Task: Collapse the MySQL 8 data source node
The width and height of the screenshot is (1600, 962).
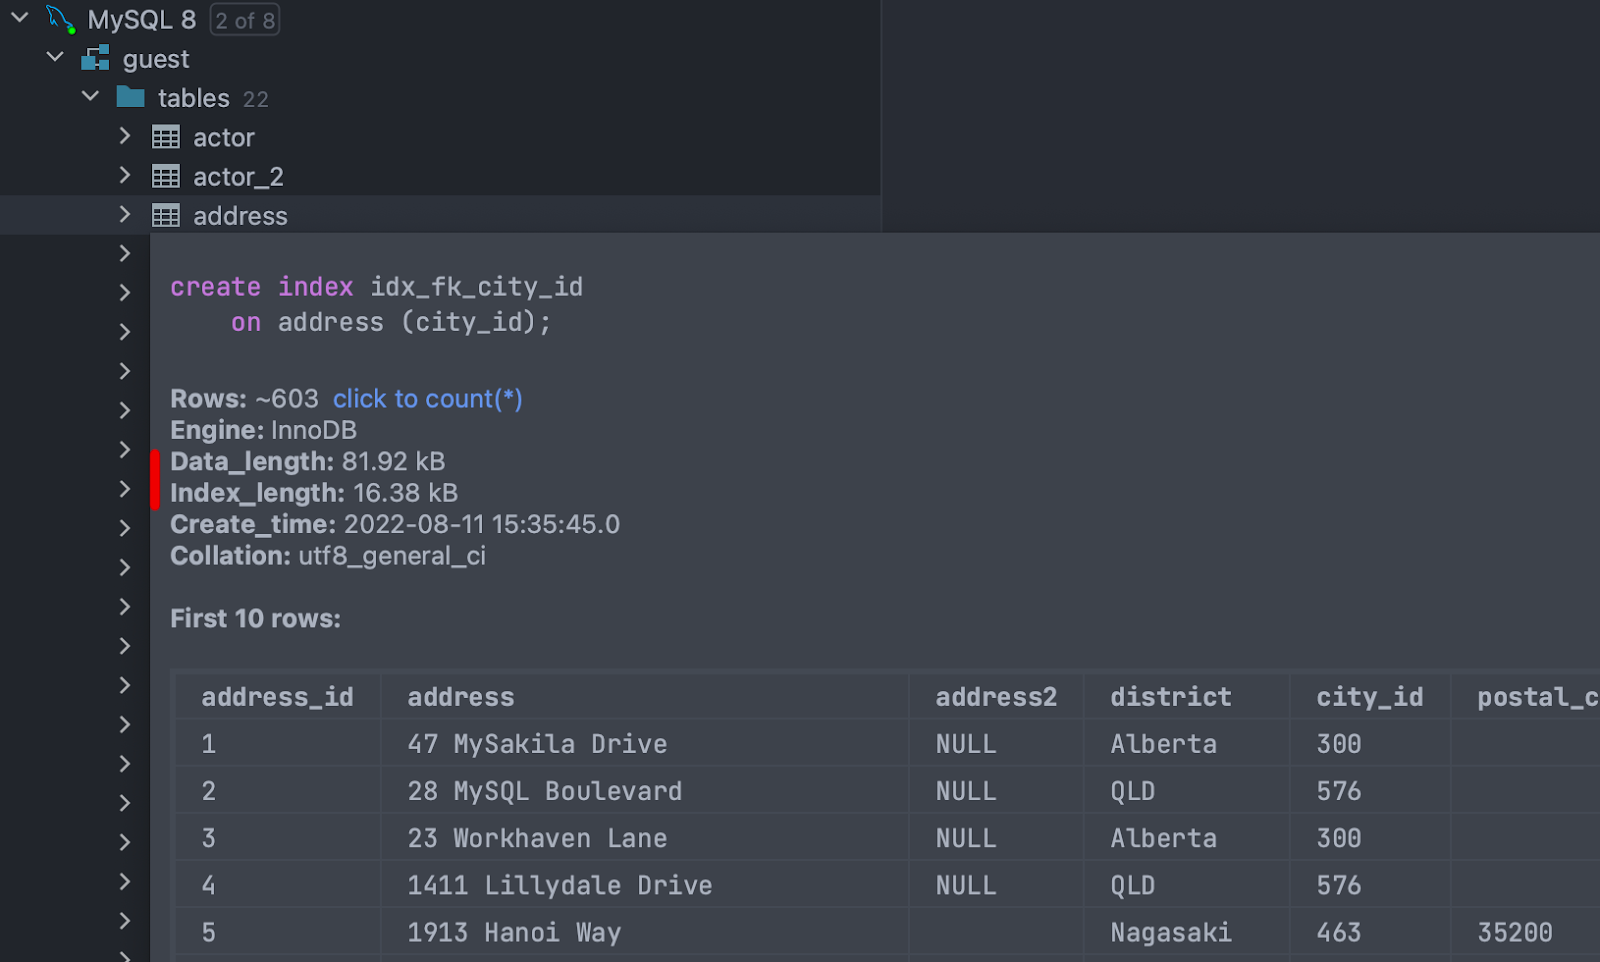Action: [x=19, y=17]
